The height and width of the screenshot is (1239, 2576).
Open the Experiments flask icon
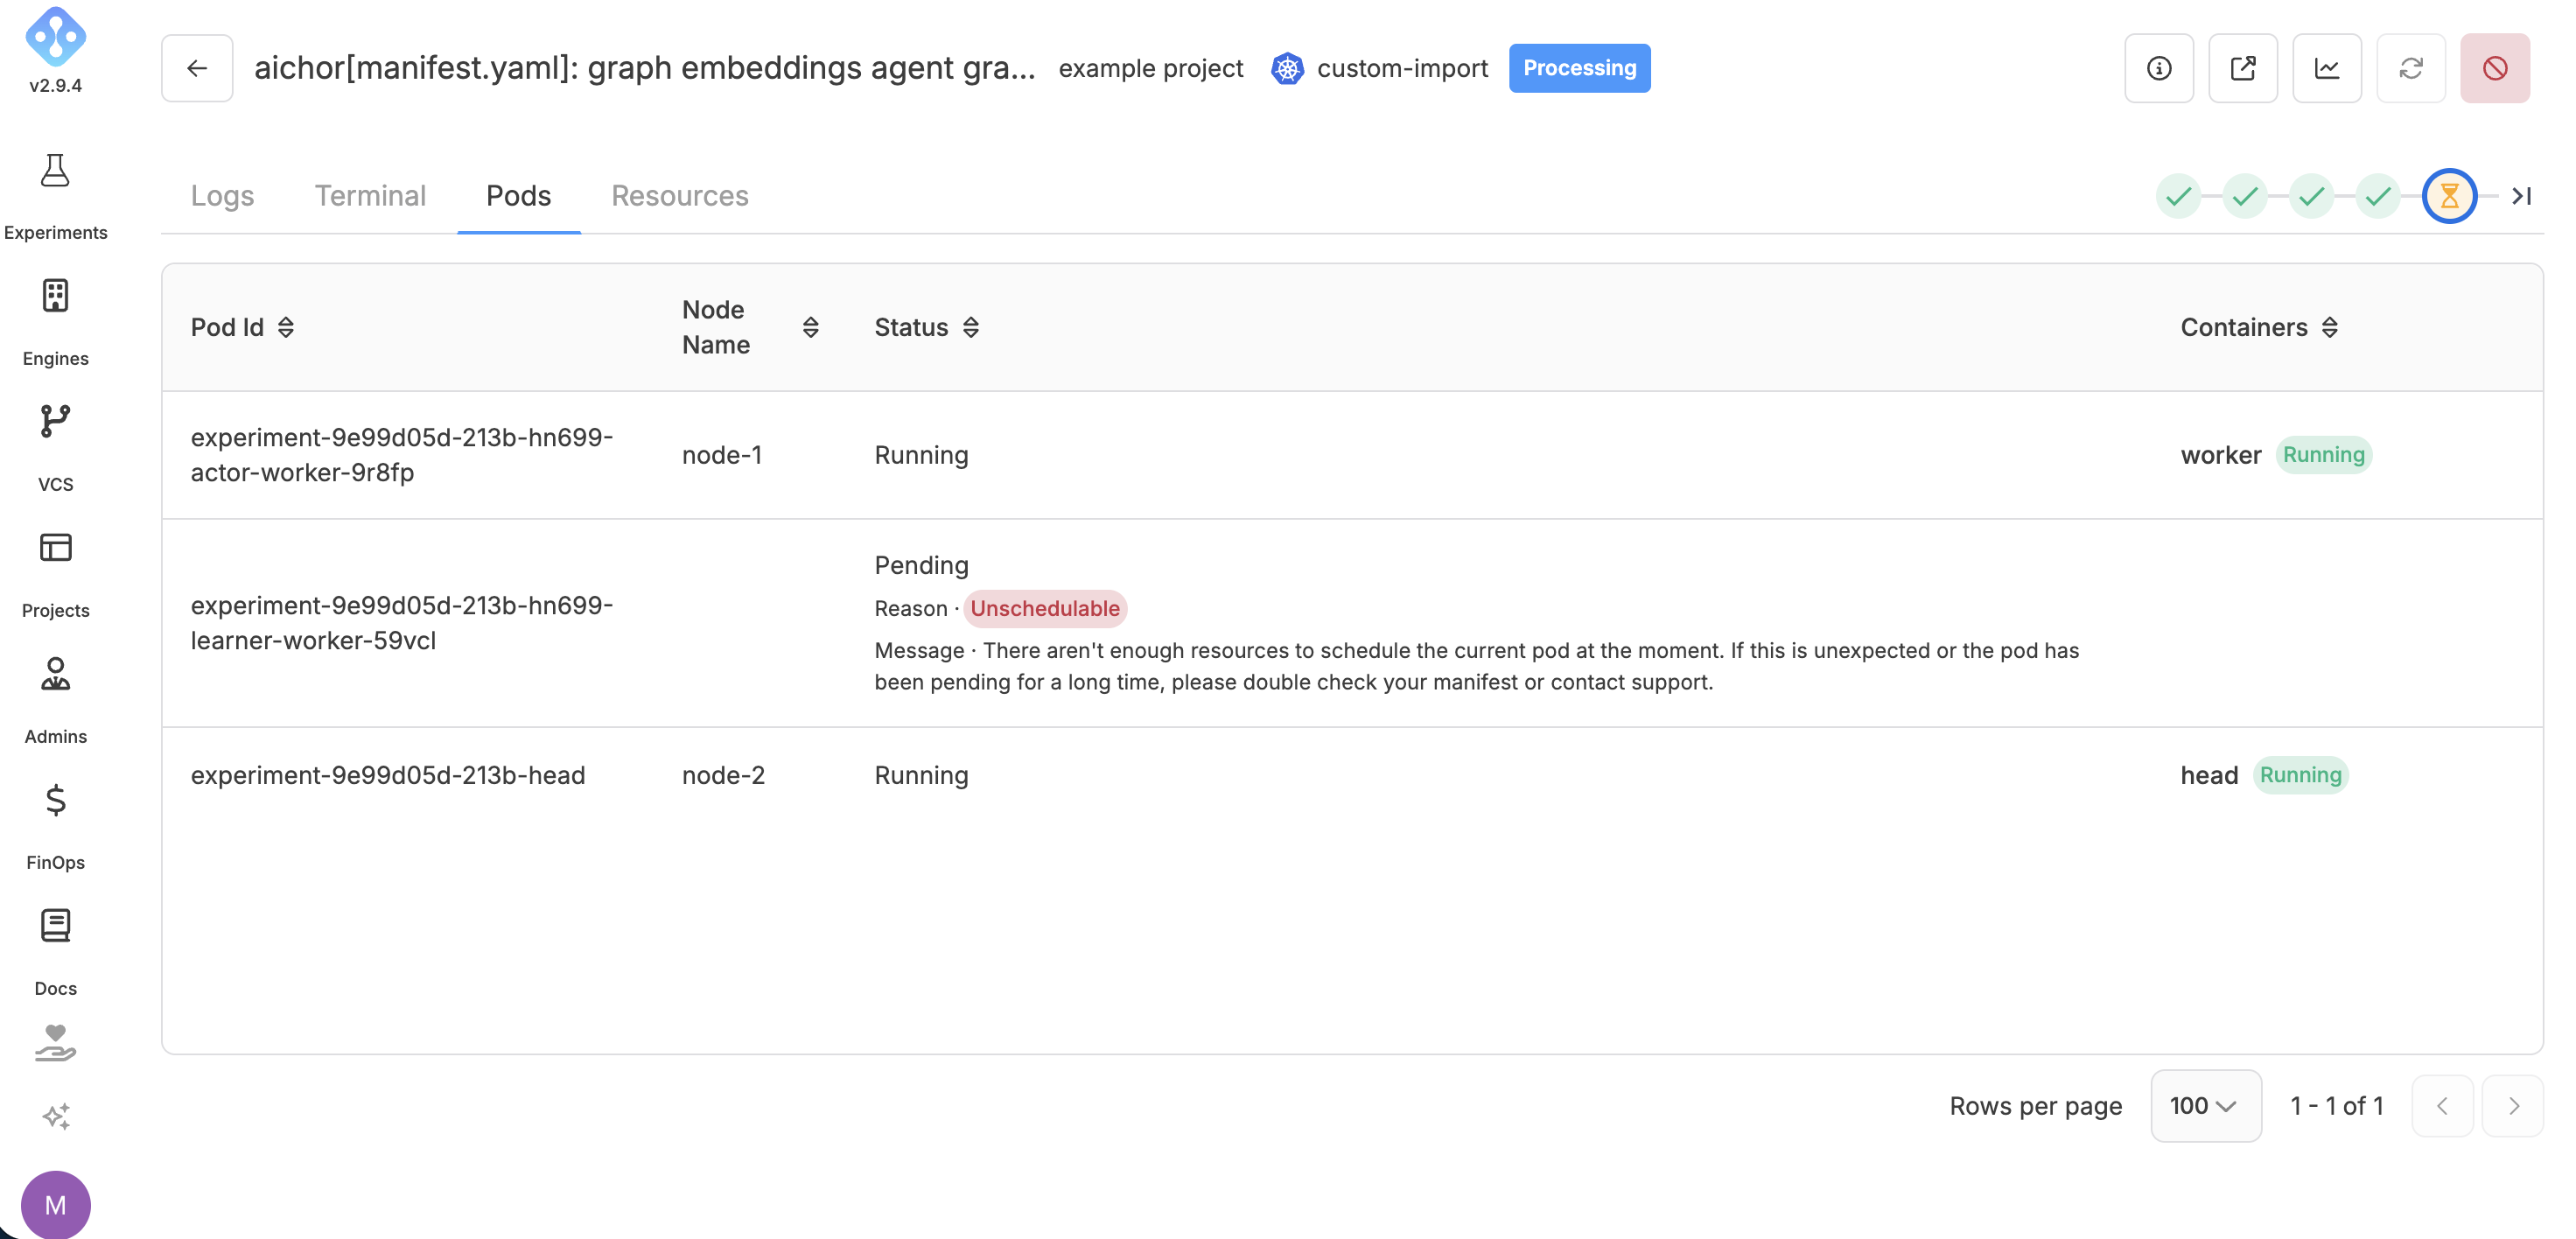tap(55, 171)
